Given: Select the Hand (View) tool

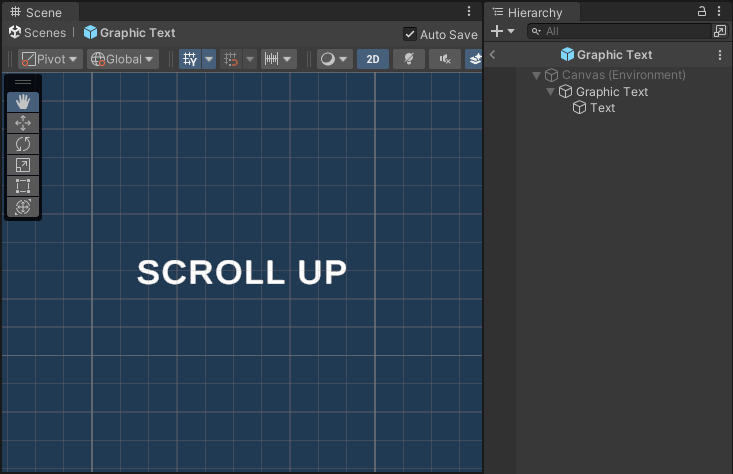Looking at the screenshot, I should [x=23, y=101].
